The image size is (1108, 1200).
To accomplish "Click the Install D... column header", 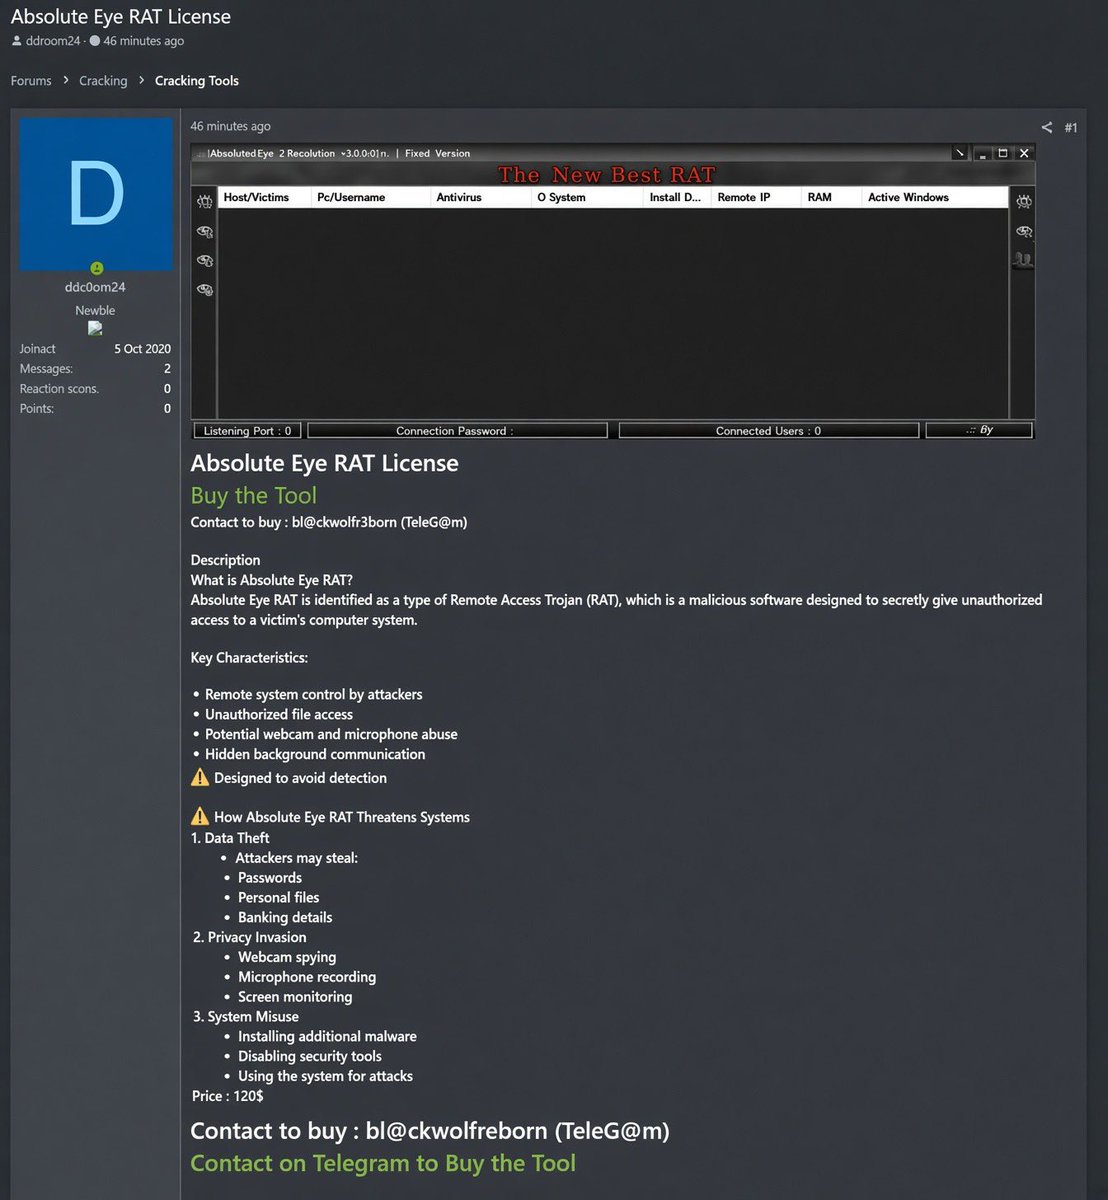I will (x=675, y=197).
